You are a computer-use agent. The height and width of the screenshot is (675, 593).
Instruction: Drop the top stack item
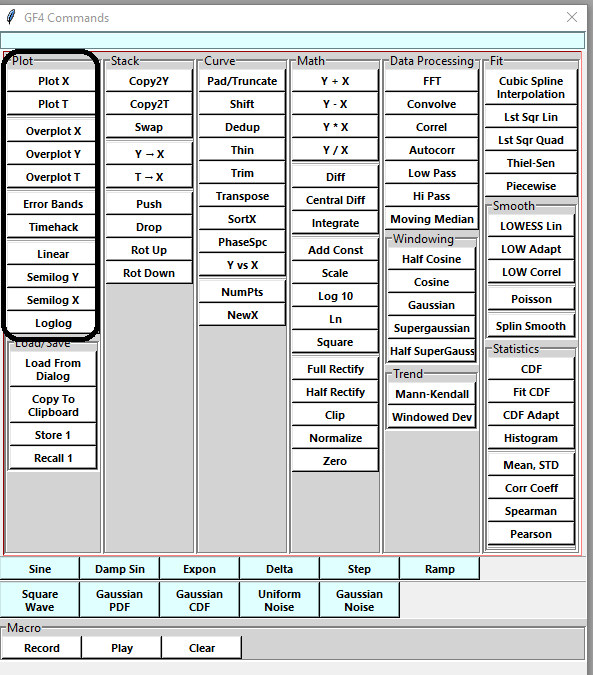coord(149,227)
